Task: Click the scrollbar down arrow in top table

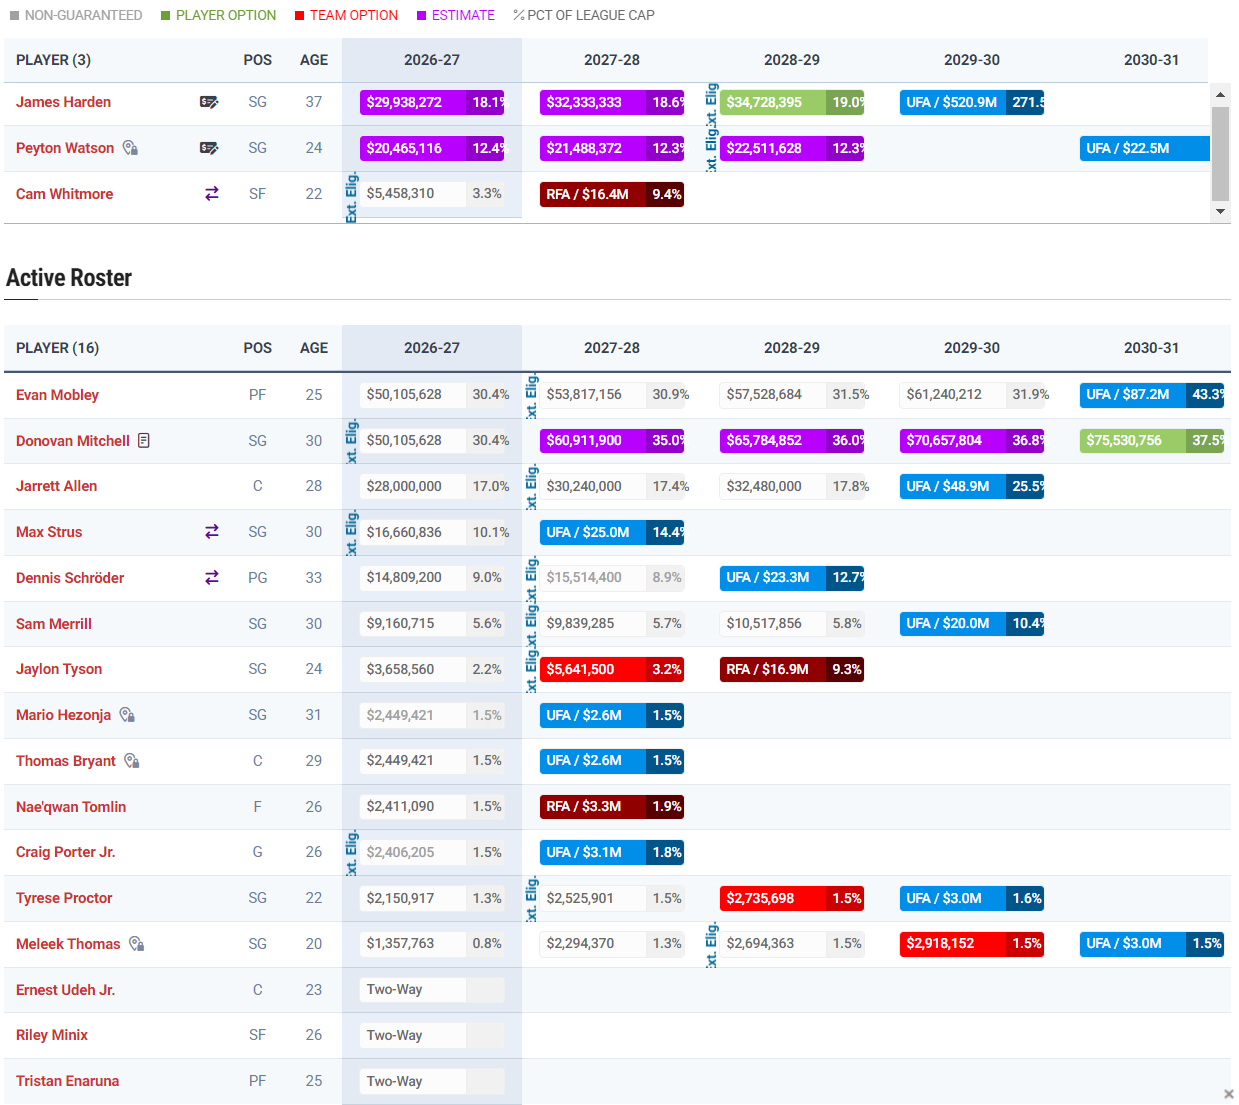Action: pyautogui.click(x=1220, y=211)
